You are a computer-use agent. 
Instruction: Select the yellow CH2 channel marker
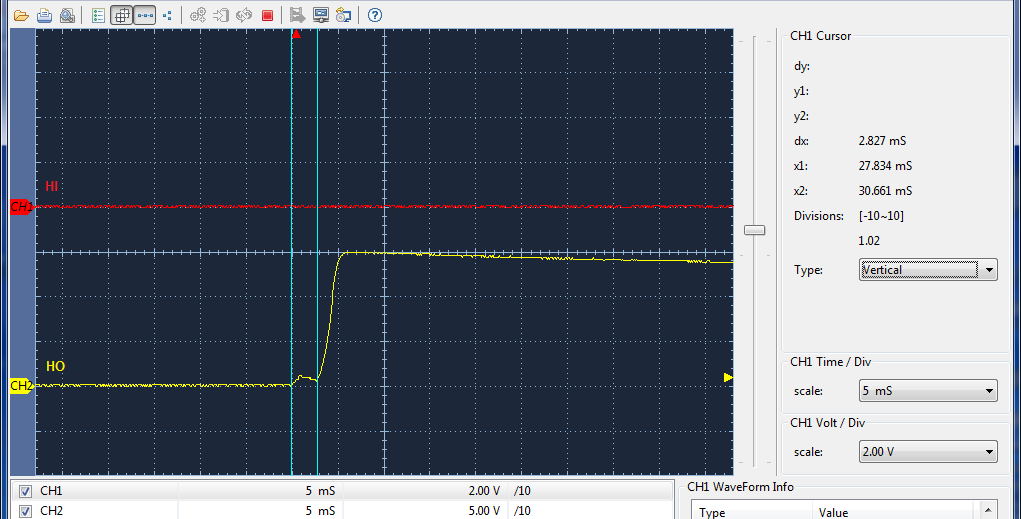[21, 386]
